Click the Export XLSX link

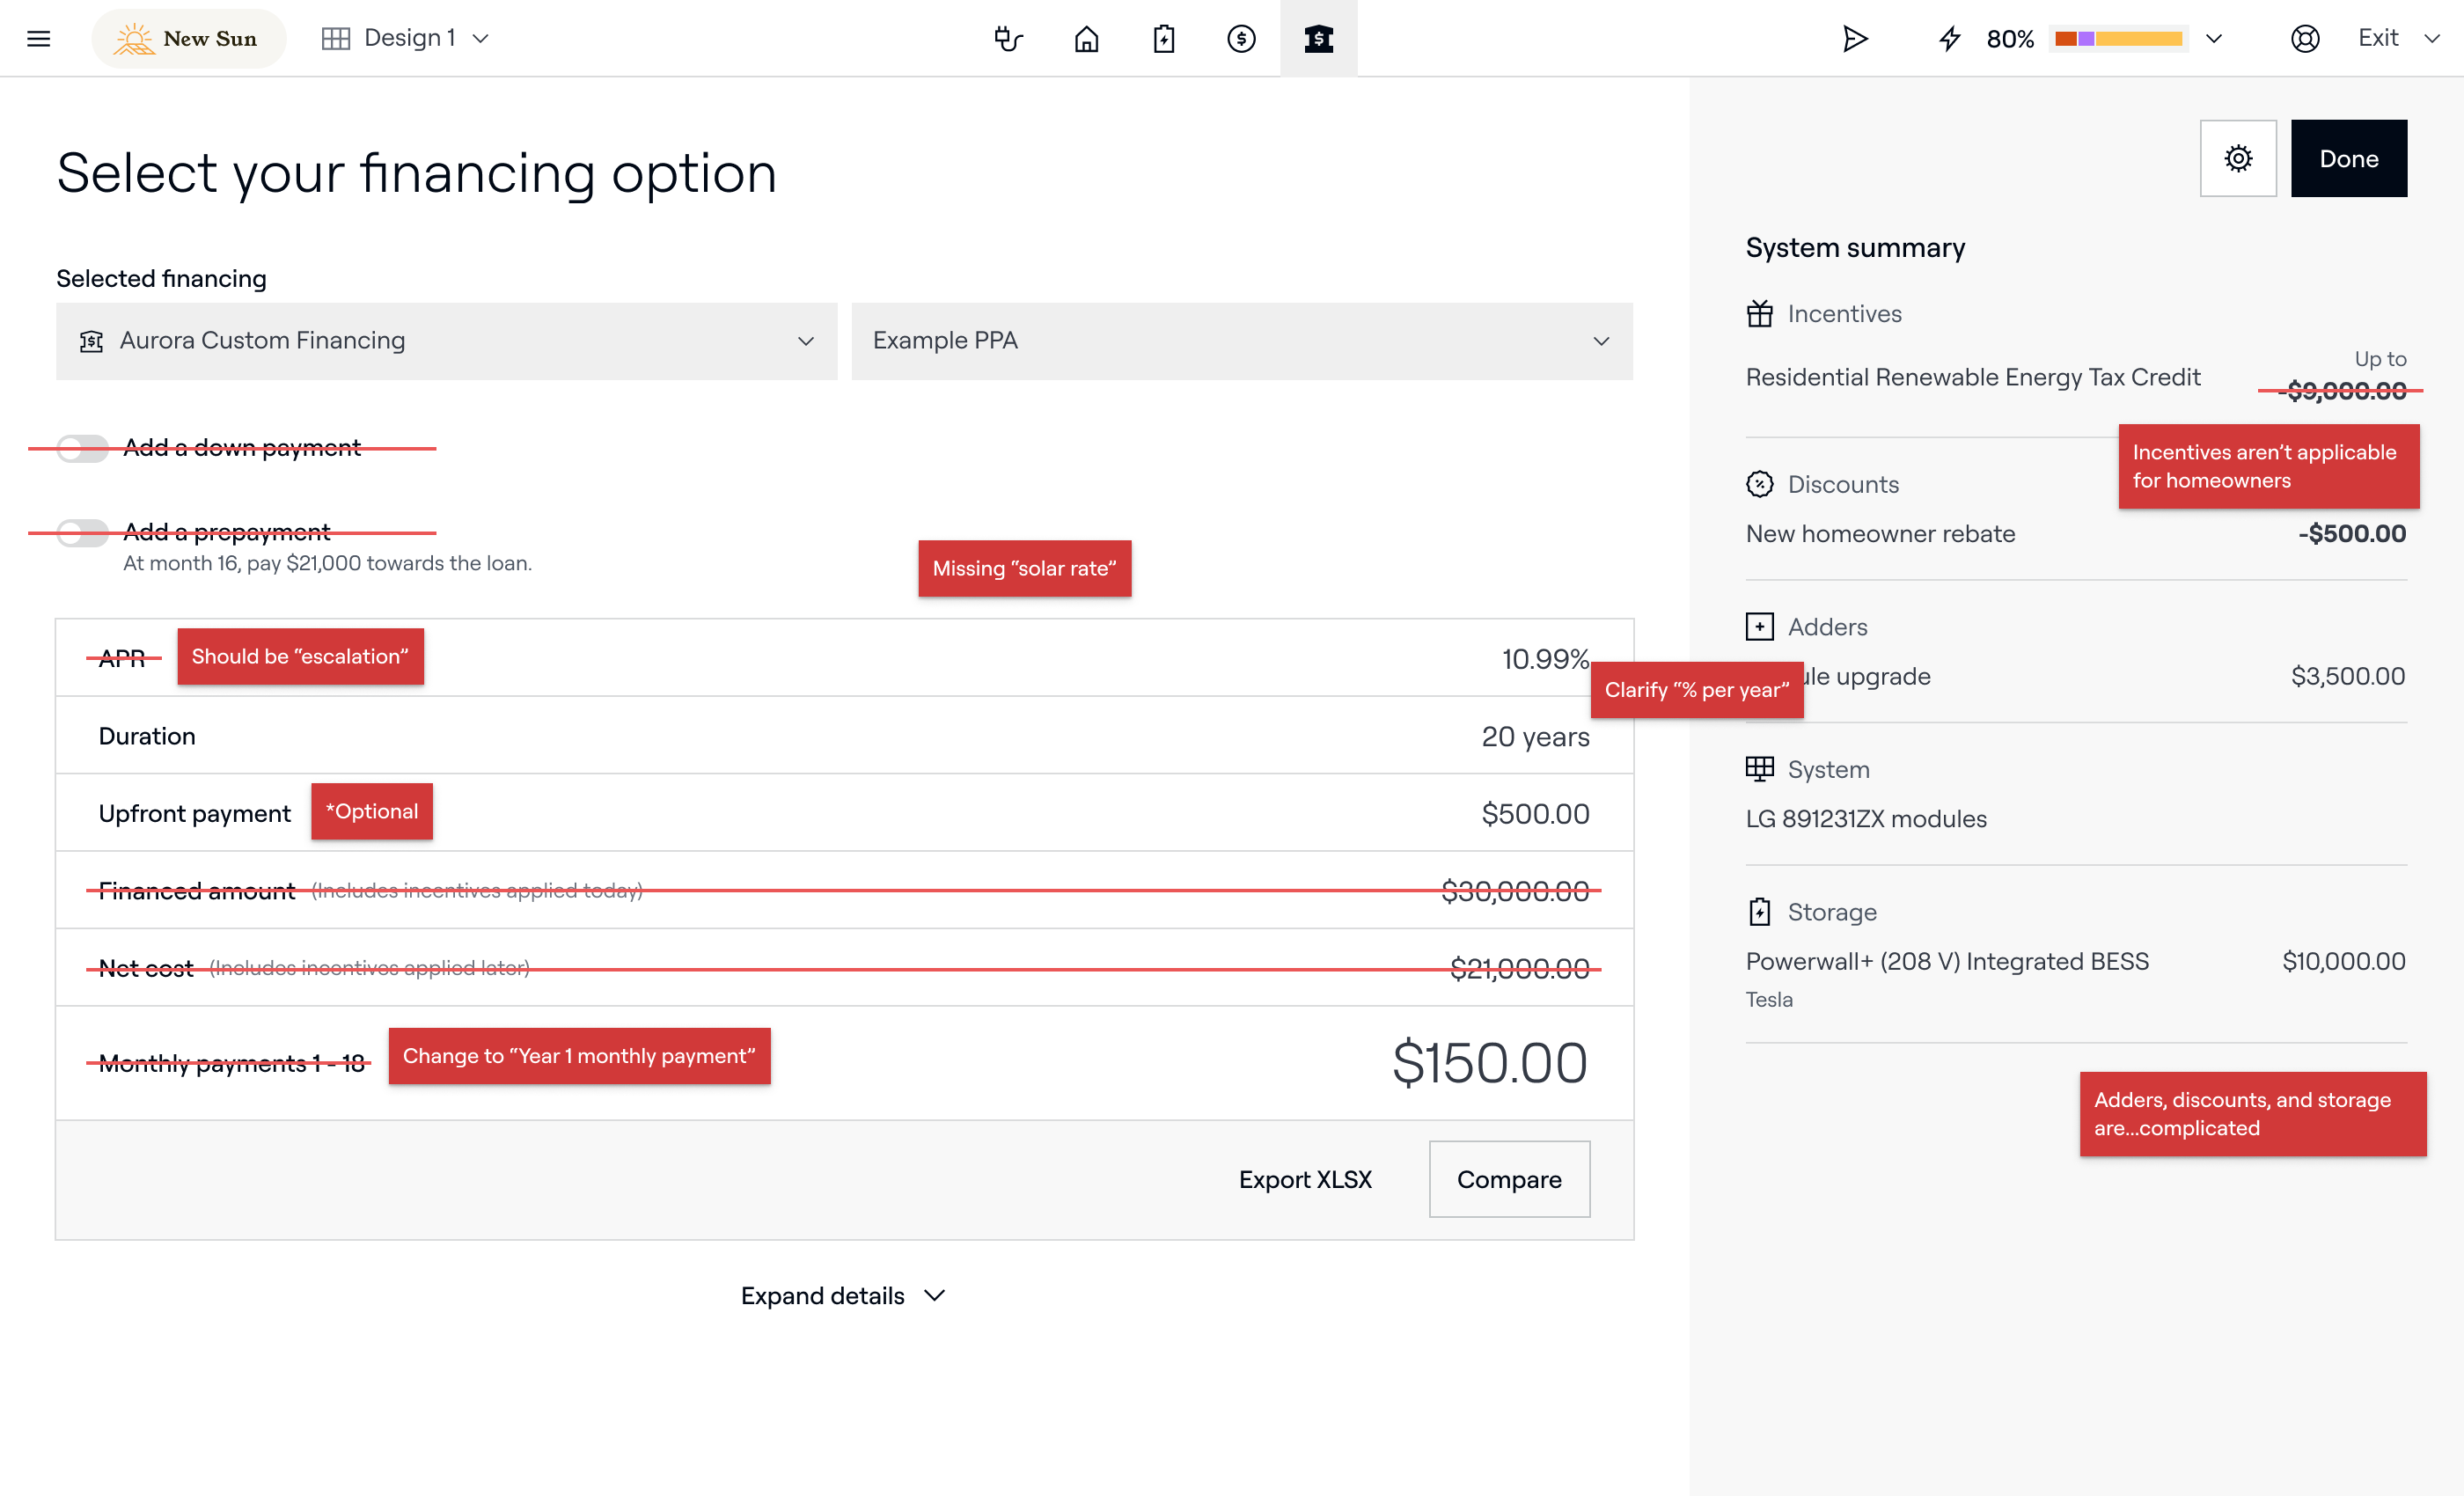point(1304,1179)
